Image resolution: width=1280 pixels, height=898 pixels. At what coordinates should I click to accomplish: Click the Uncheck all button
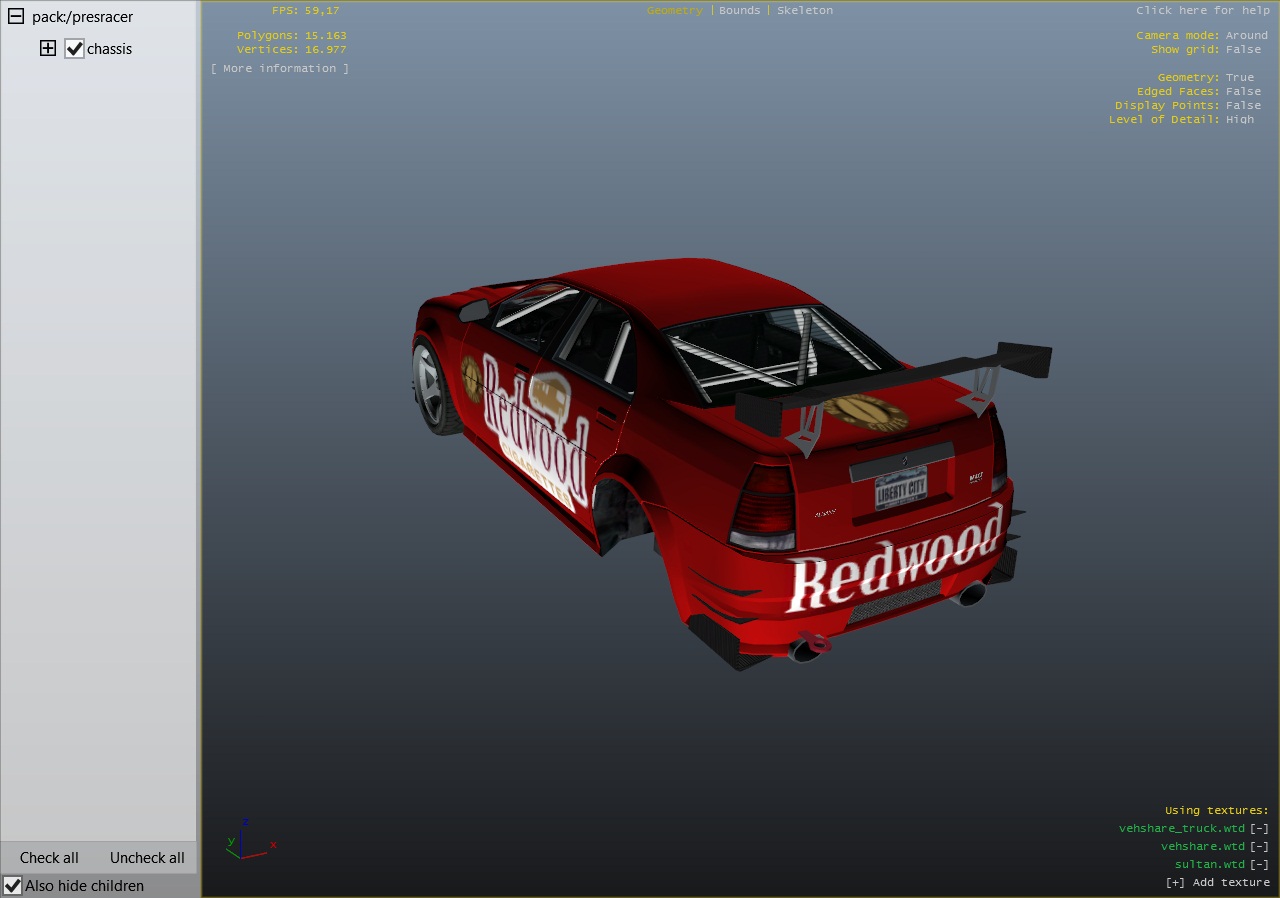point(147,858)
